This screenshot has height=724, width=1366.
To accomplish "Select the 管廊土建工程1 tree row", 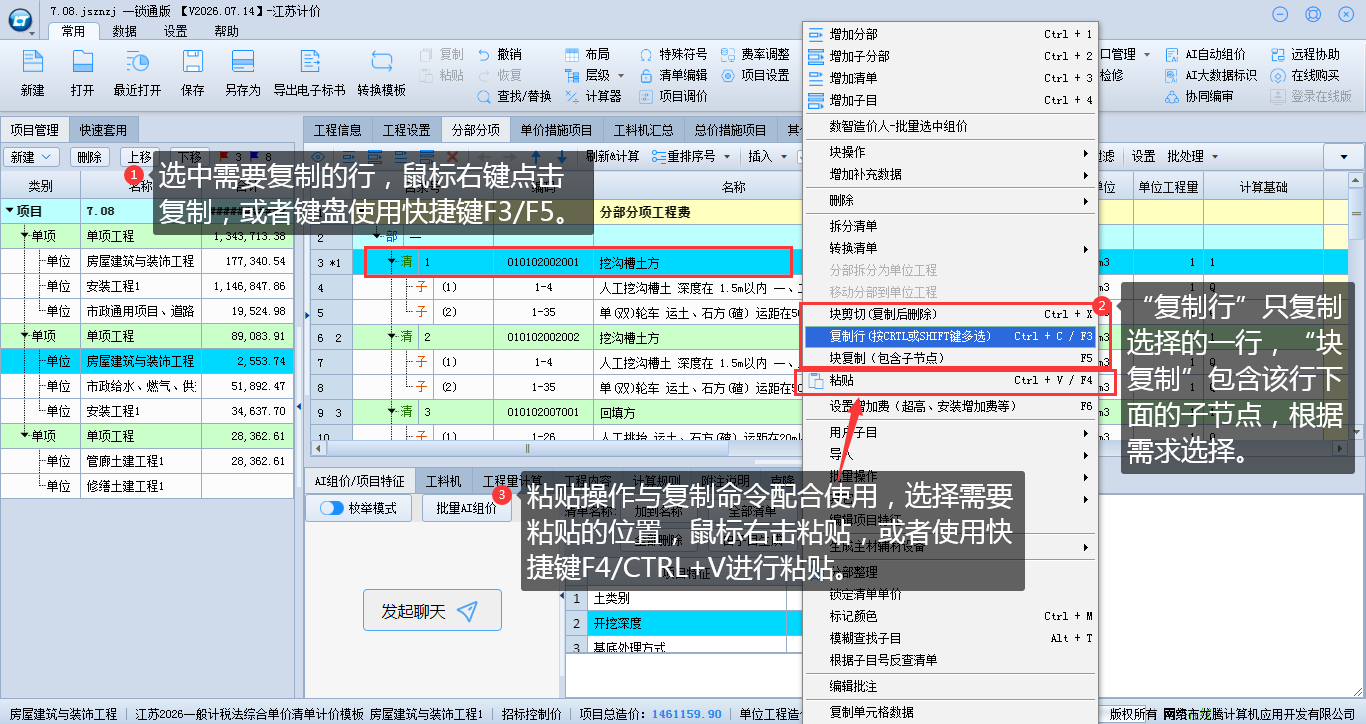I will (x=147, y=461).
